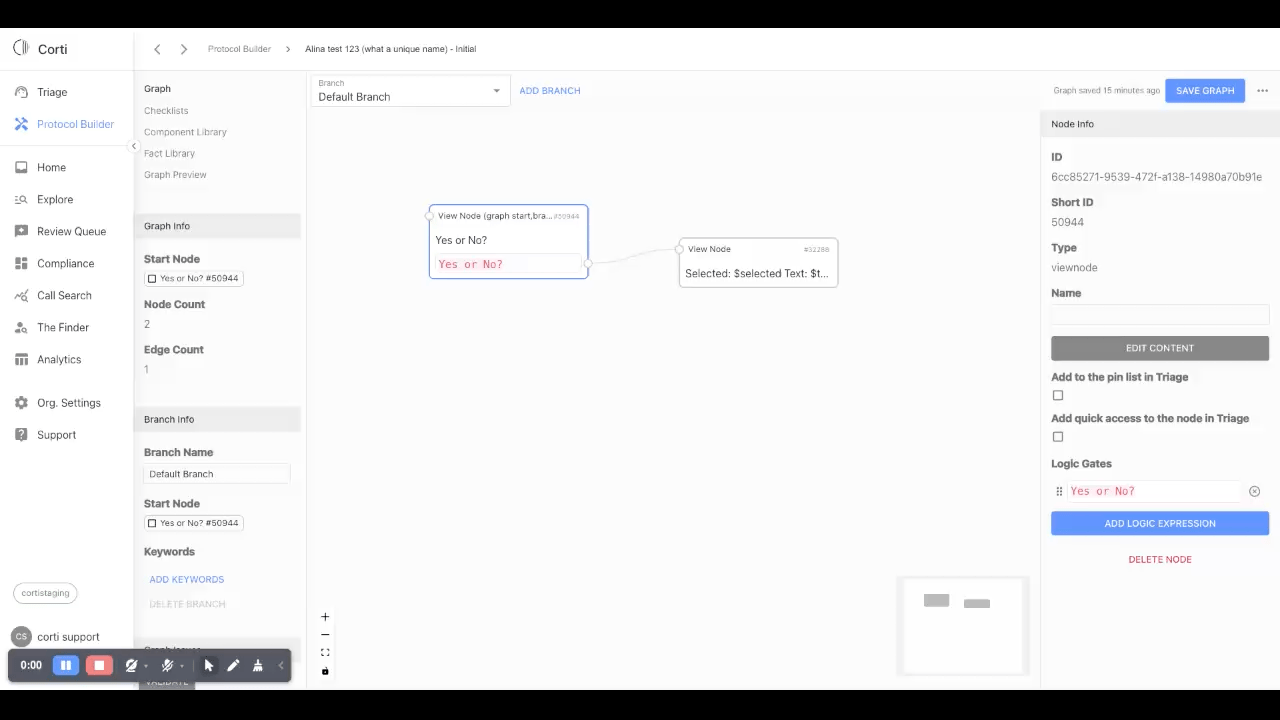This screenshot has width=1280, height=720.
Task: Pause the screen recording
Action: pyautogui.click(x=66, y=665)
